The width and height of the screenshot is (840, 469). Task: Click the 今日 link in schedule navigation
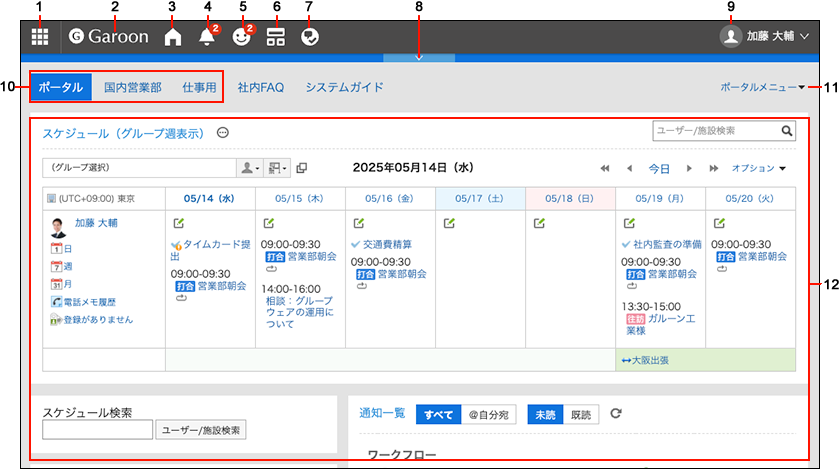(659, 168)
